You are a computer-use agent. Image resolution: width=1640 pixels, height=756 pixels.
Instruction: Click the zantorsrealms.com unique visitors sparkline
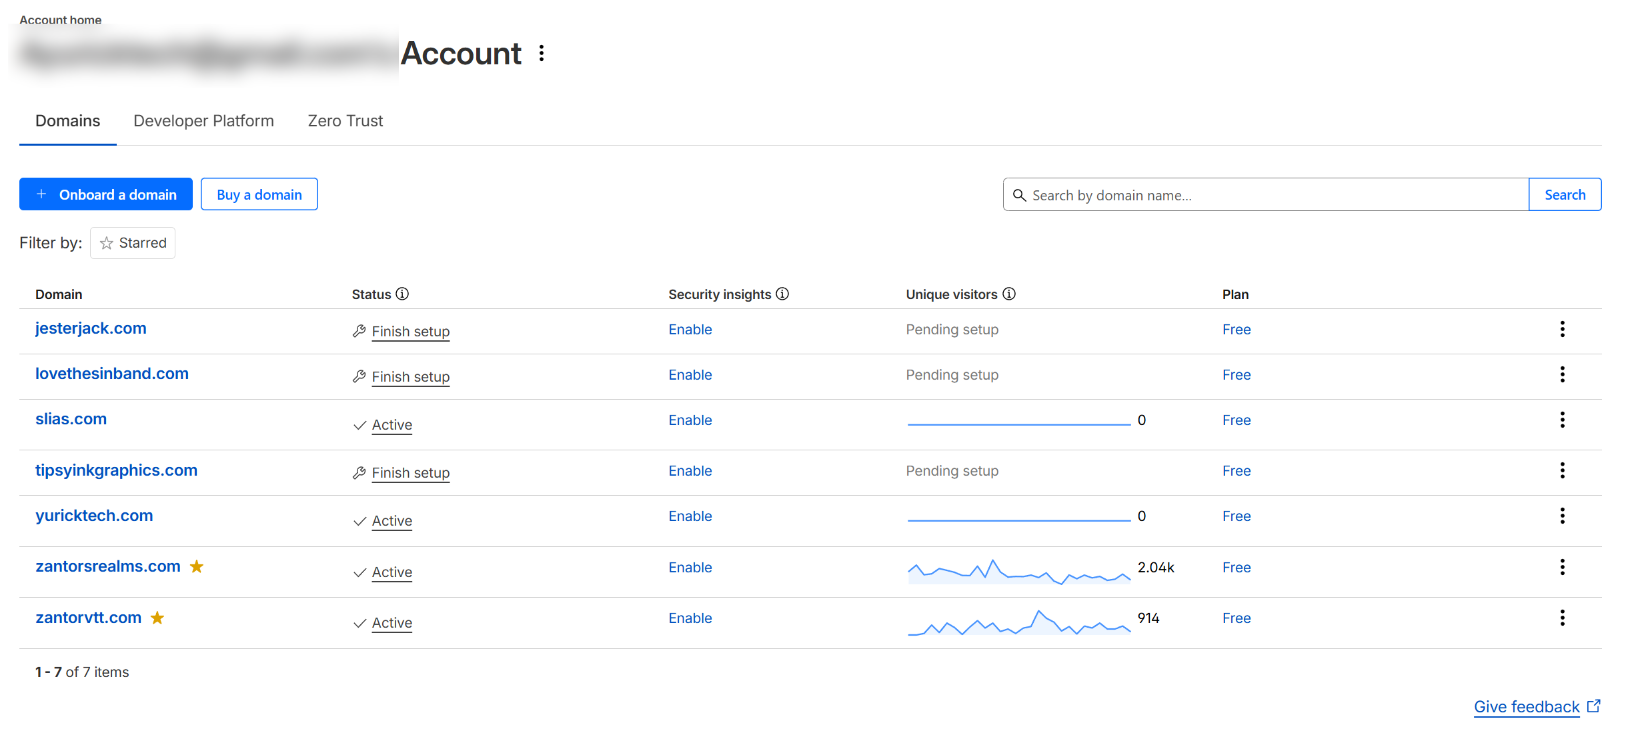(x=1018, y=572)
